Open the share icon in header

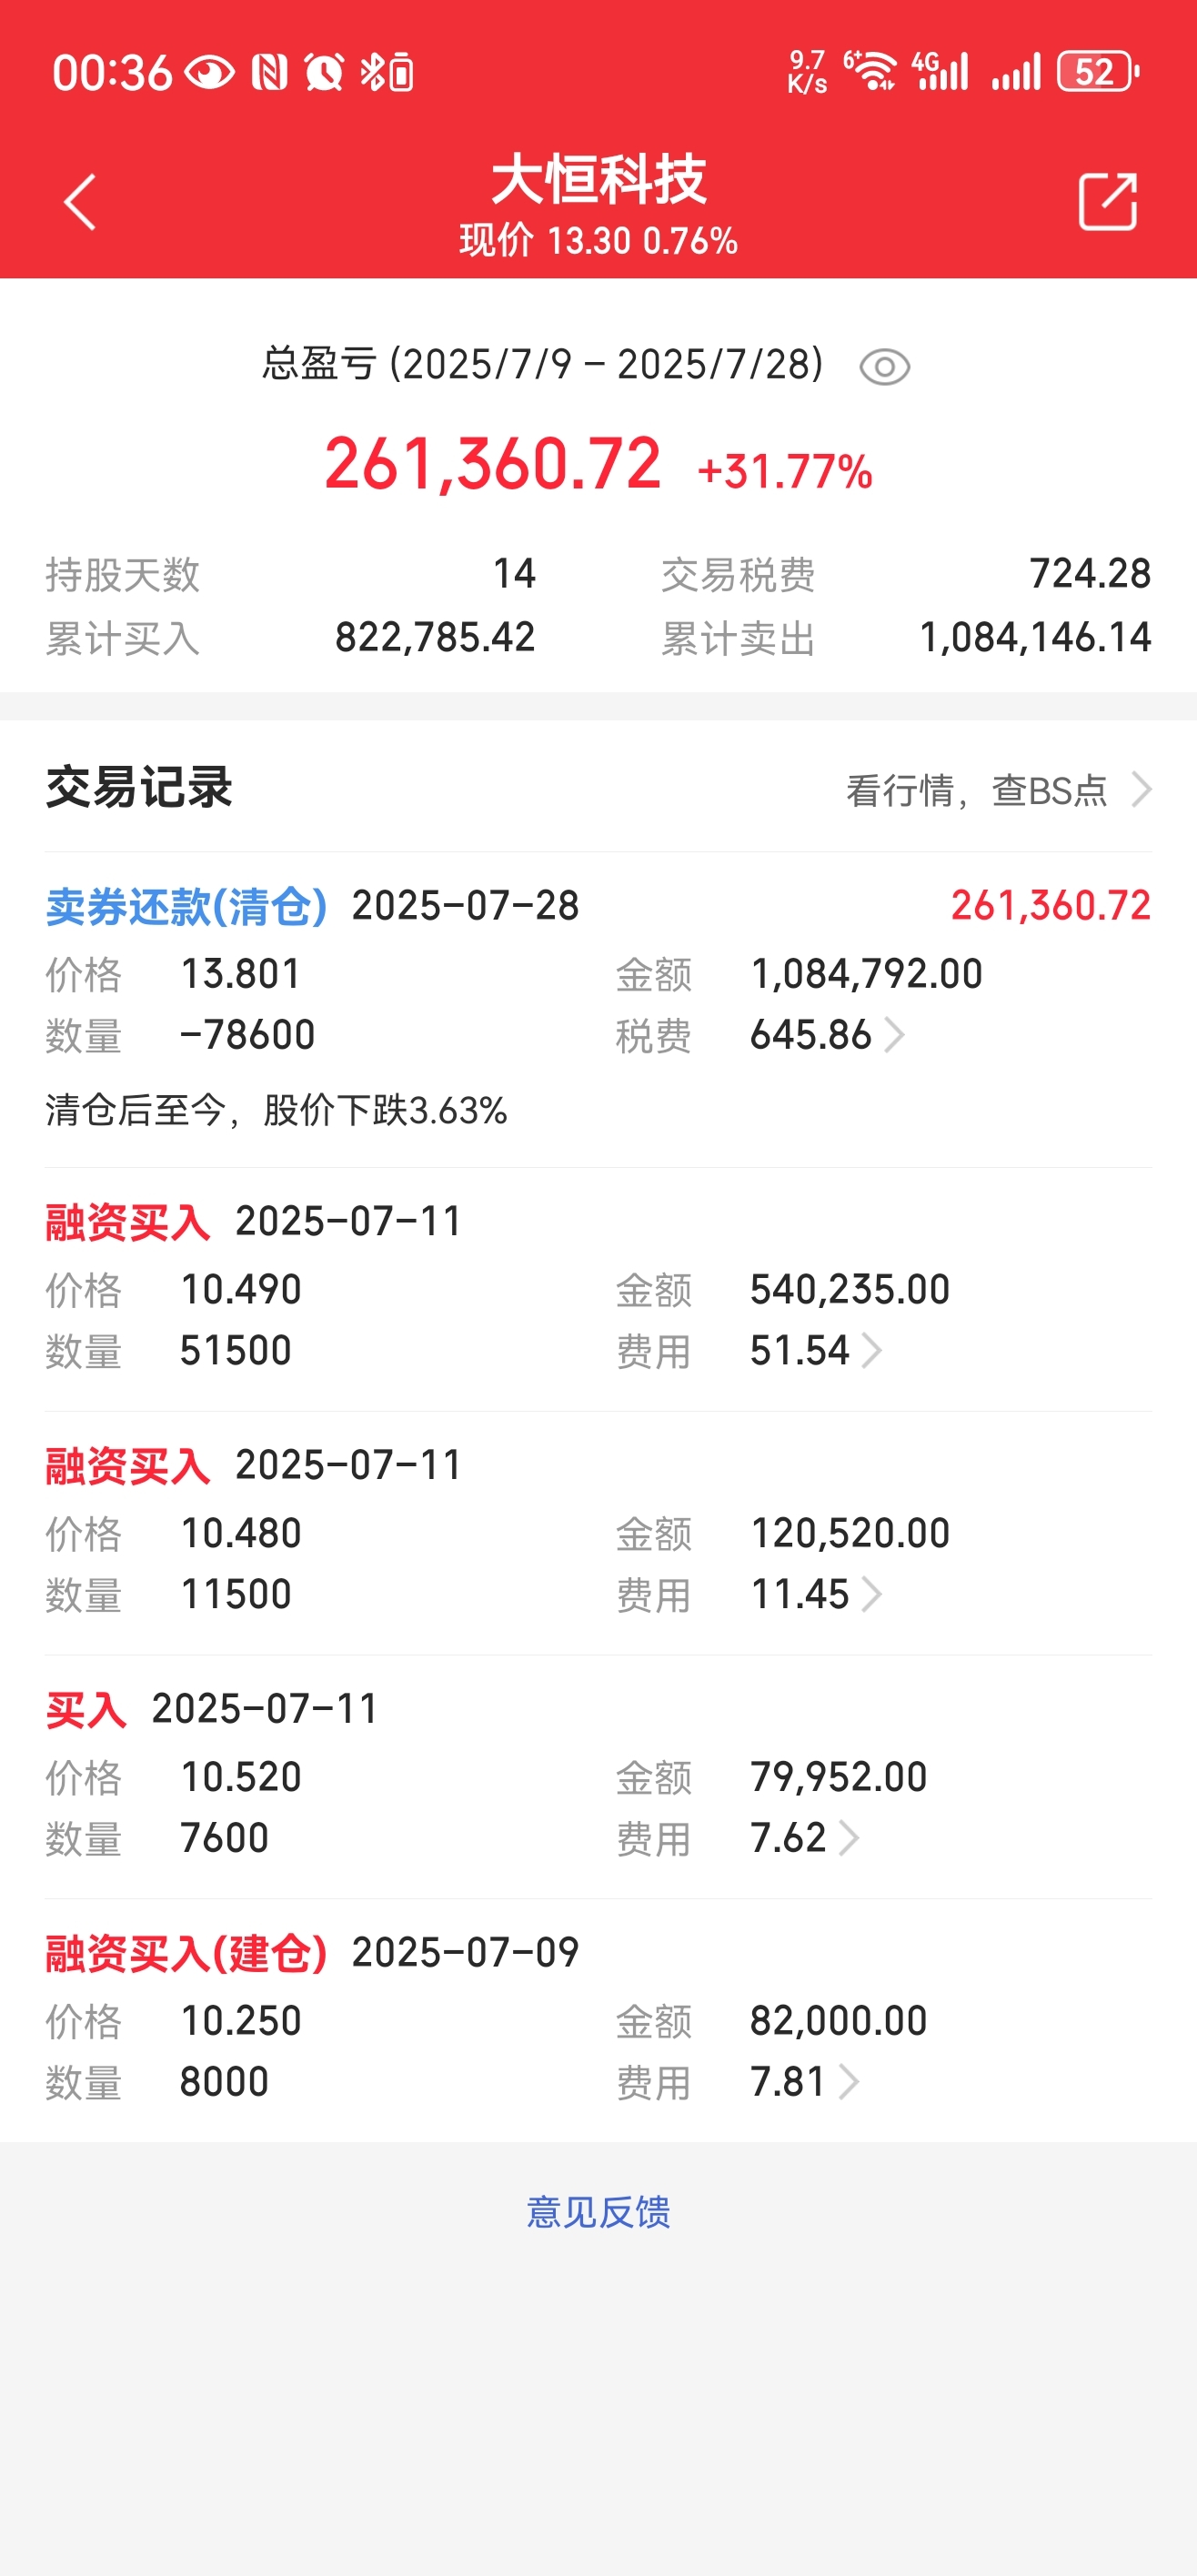[x=1108, y=202]
